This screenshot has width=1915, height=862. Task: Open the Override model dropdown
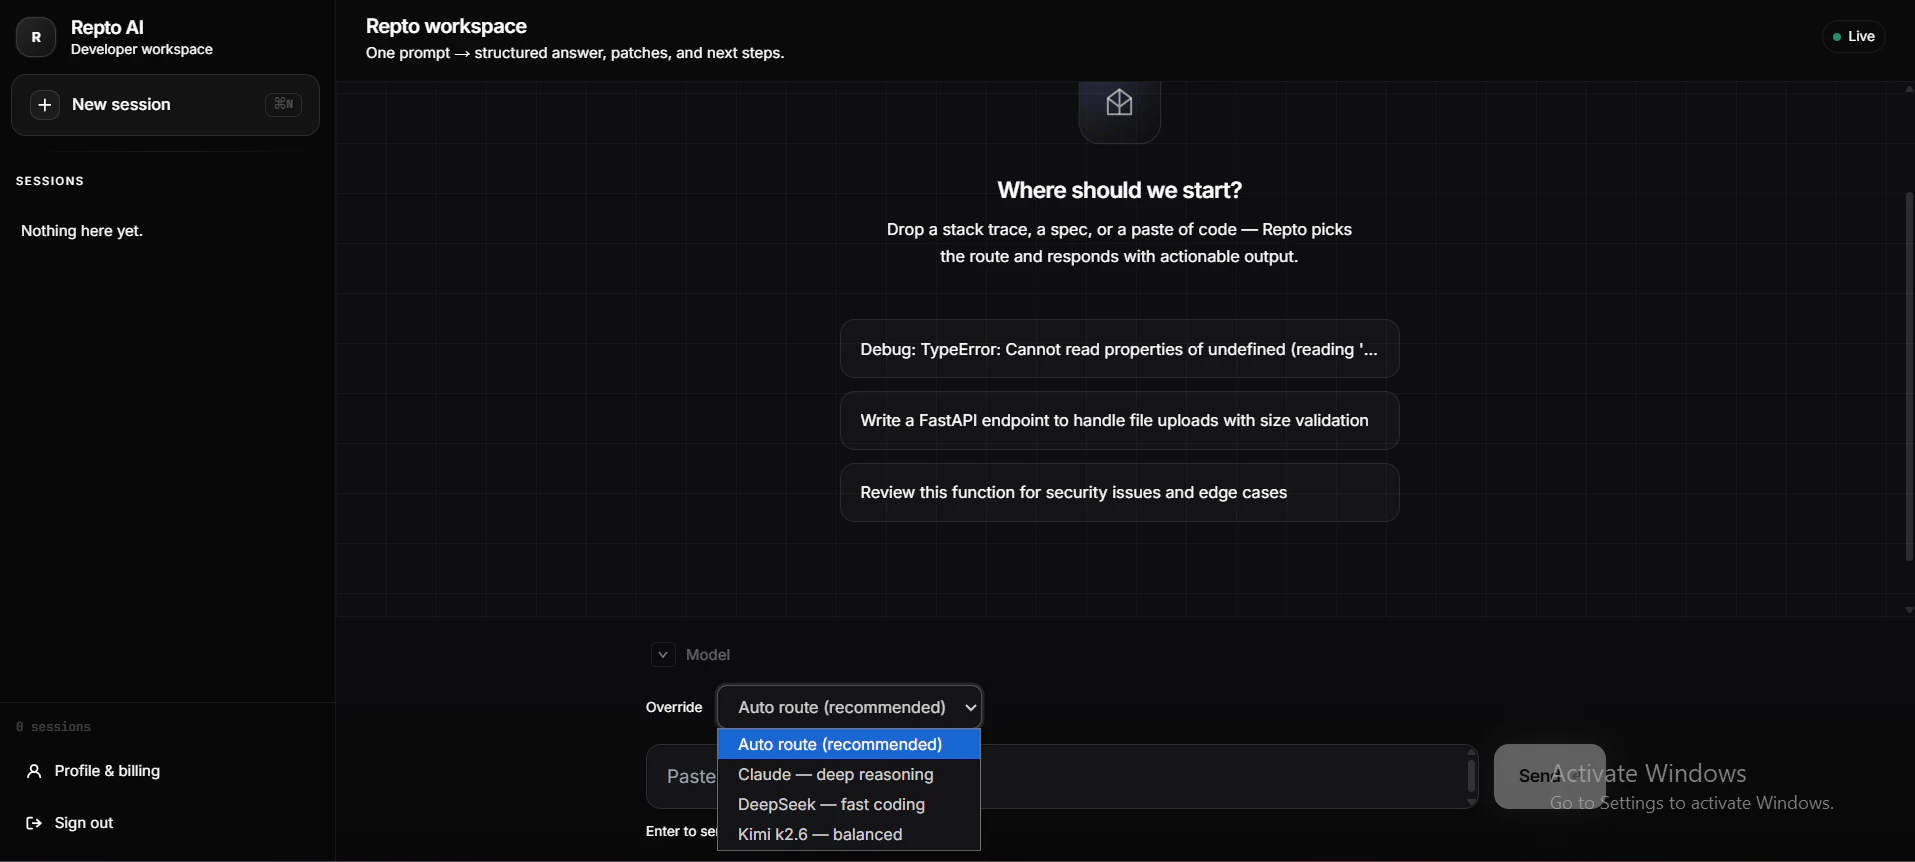[850, 707]
